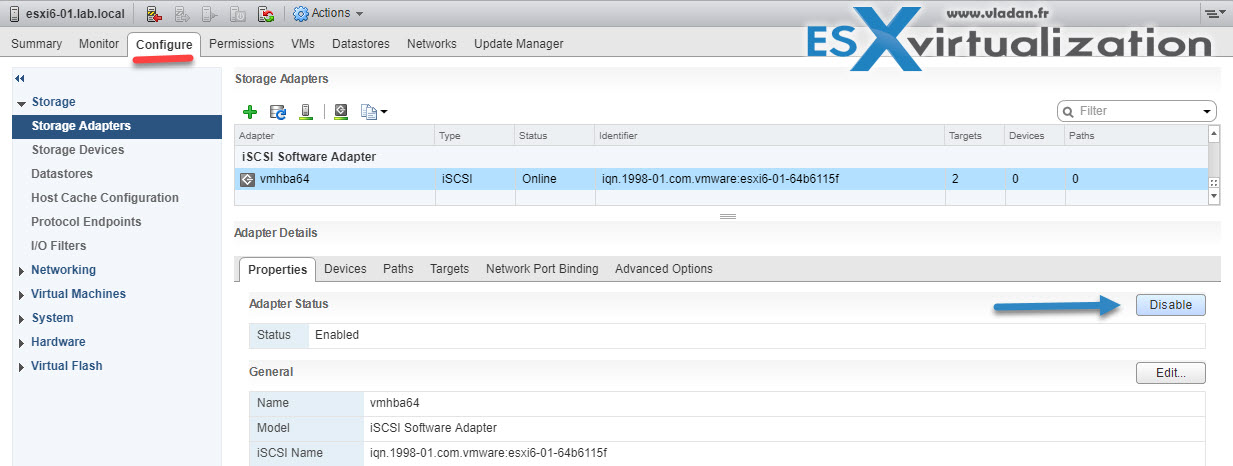
Task: Select Datastores in the sidebar
Action: click(62, 174)
